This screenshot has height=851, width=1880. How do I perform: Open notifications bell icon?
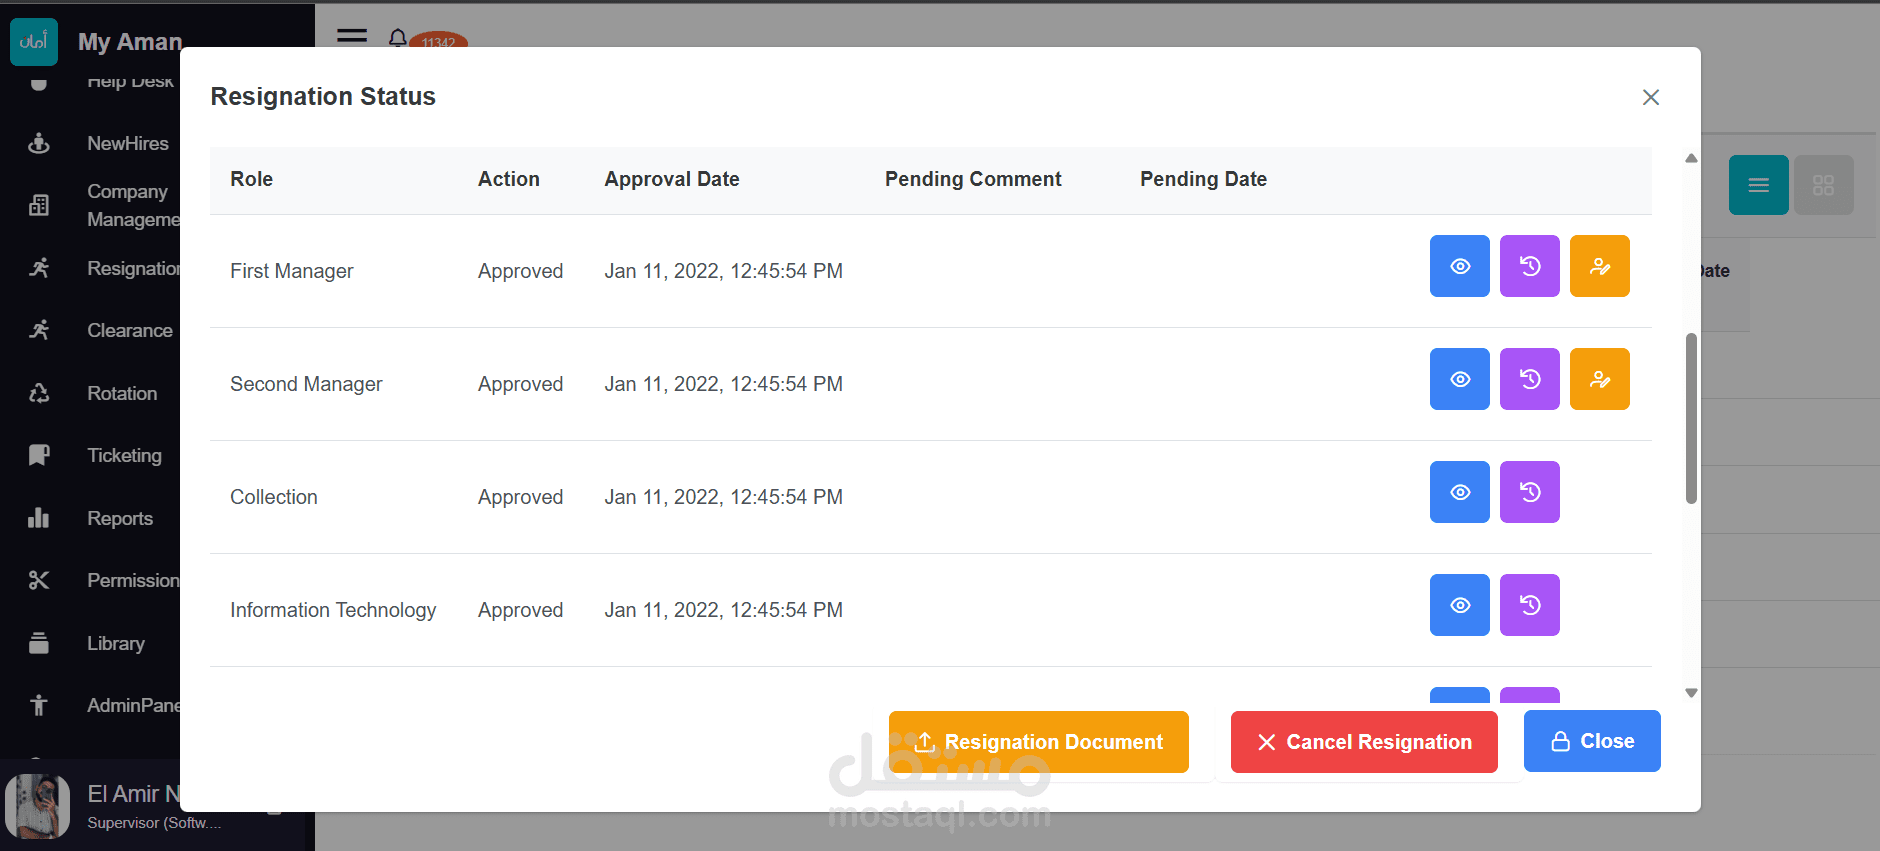pos(397,38)
